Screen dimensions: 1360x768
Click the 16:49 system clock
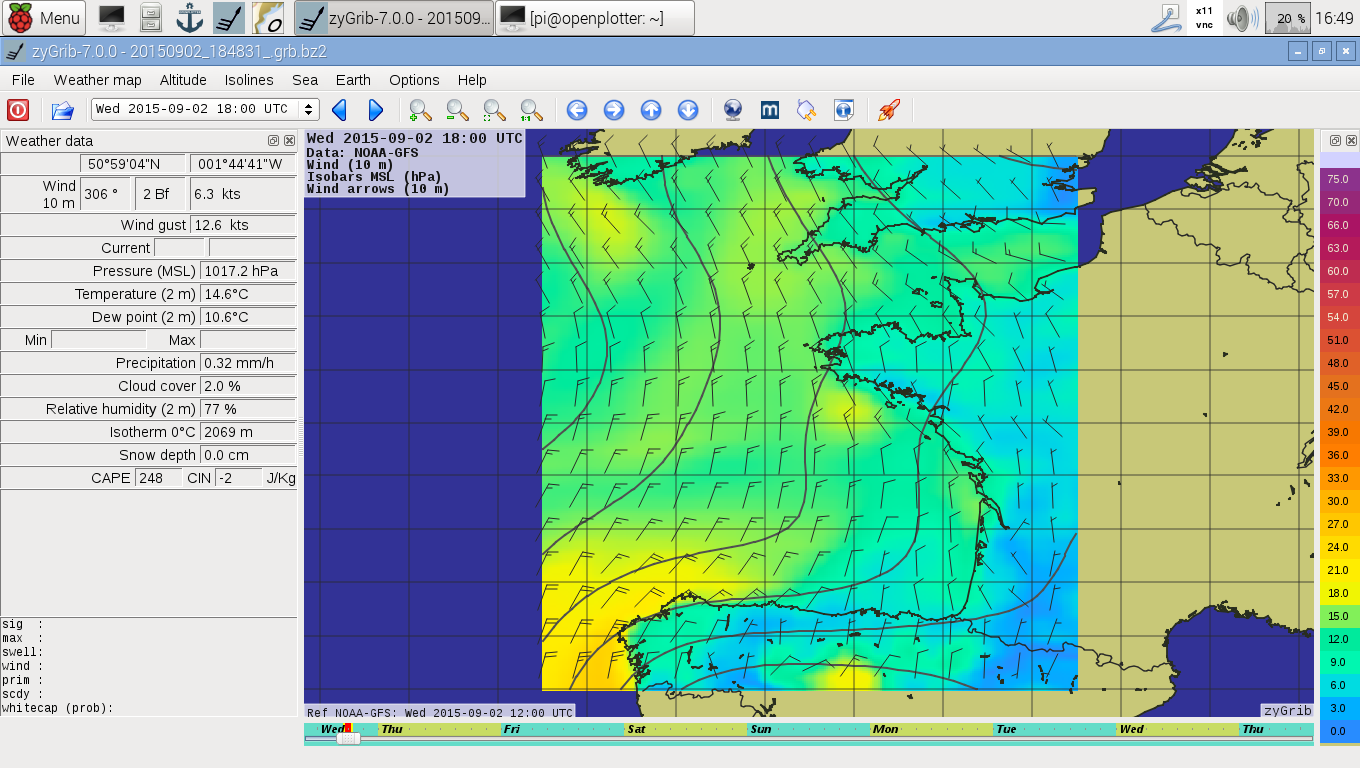tap(1334, 18)
